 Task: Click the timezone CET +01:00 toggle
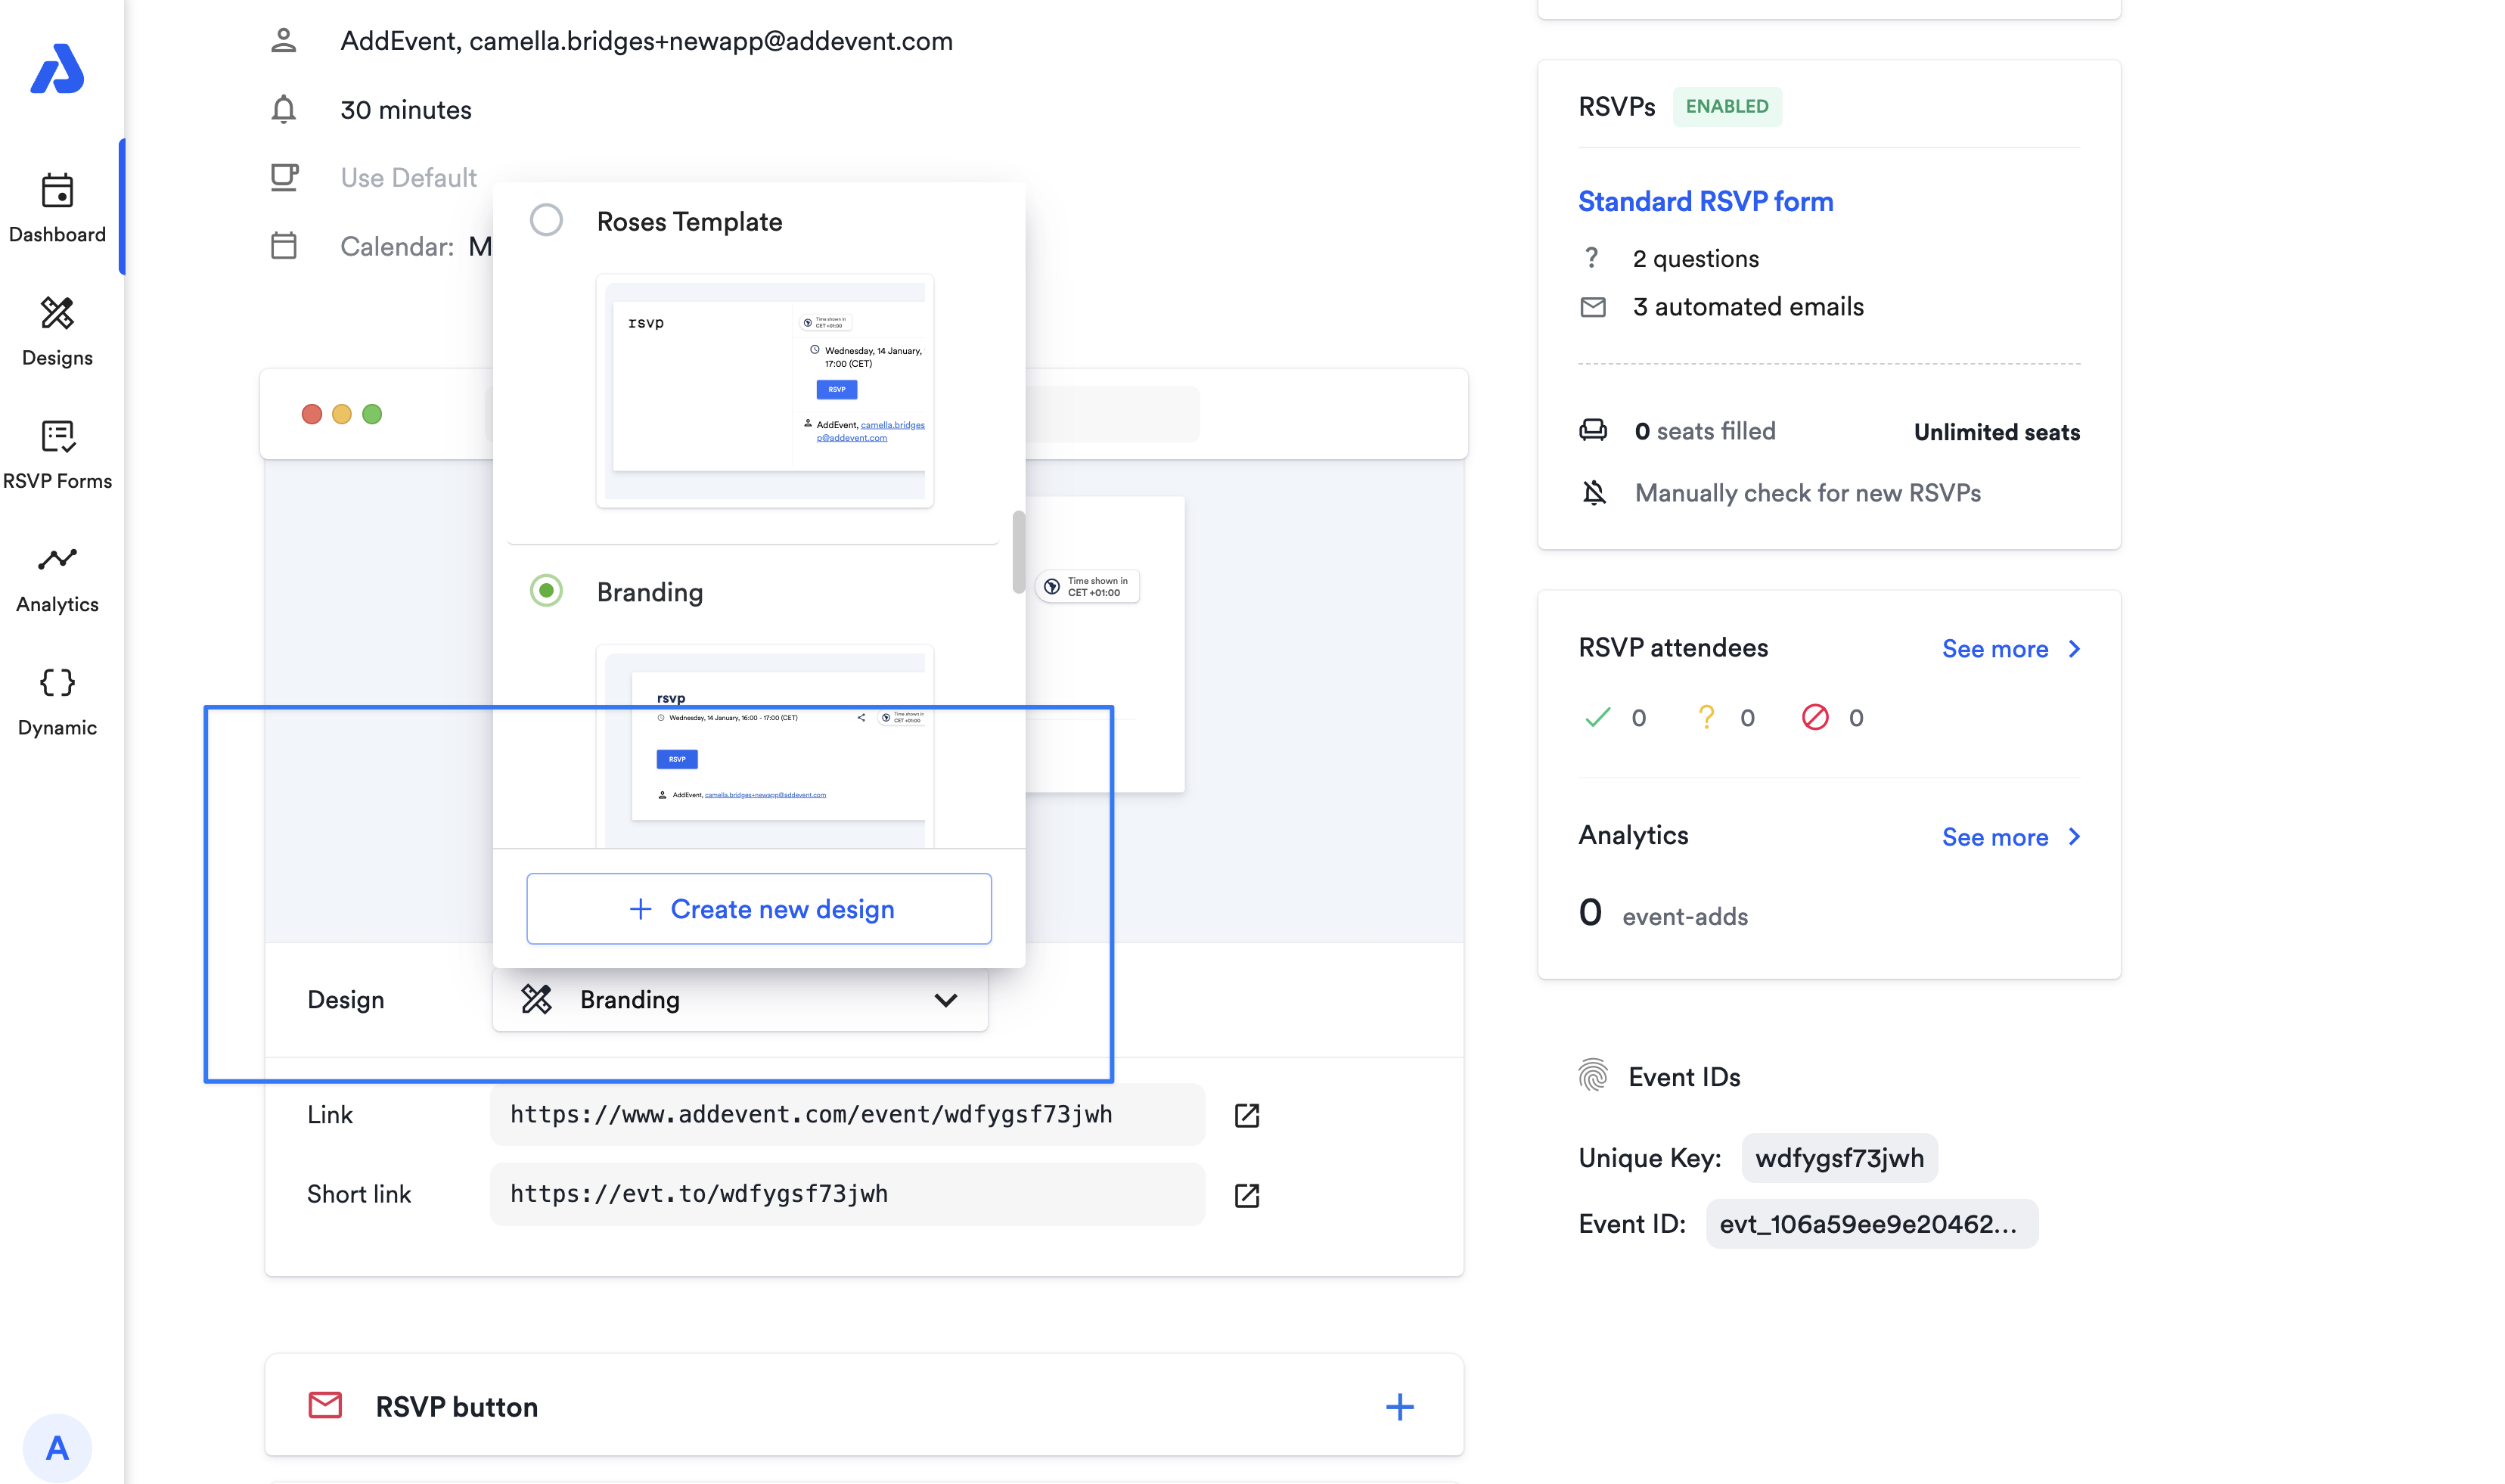1087,587
